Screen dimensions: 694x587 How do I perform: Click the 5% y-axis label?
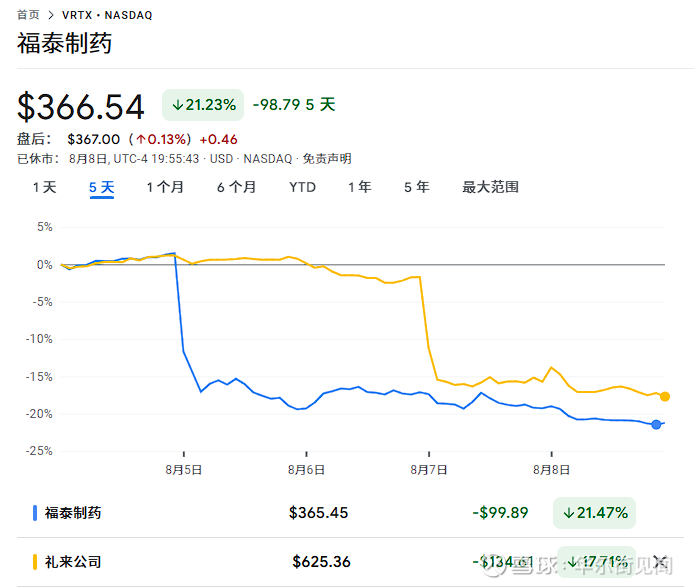pos(45,227)
